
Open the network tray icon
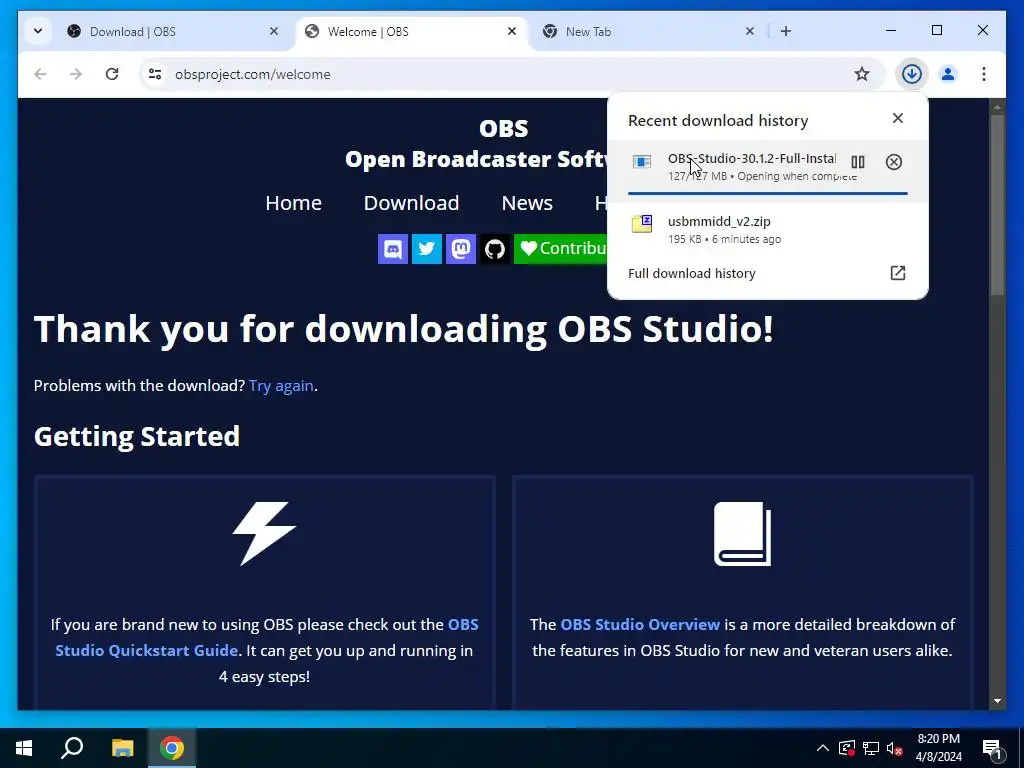[871, 748]
